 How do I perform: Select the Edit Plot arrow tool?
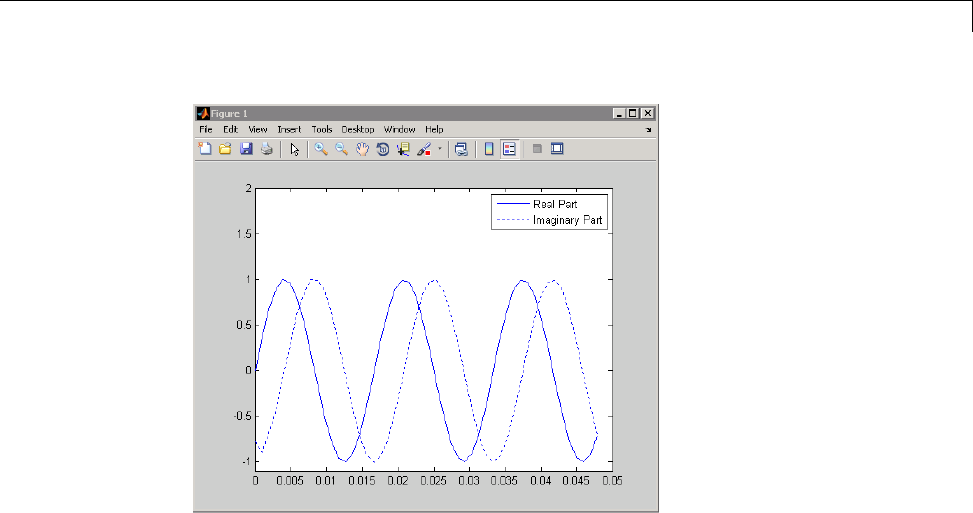coord(295,149)
